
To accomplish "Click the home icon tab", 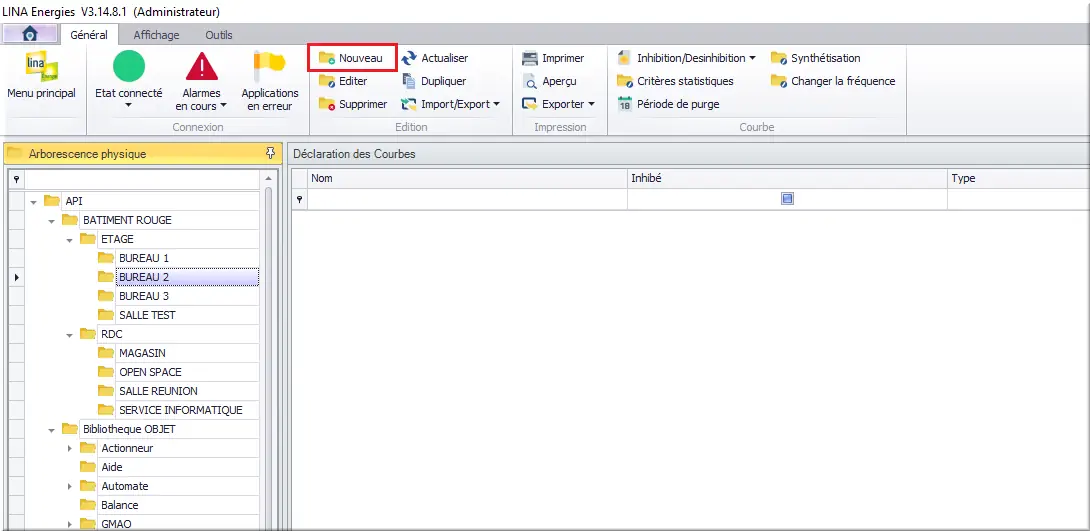I will (x=29, y=34).
